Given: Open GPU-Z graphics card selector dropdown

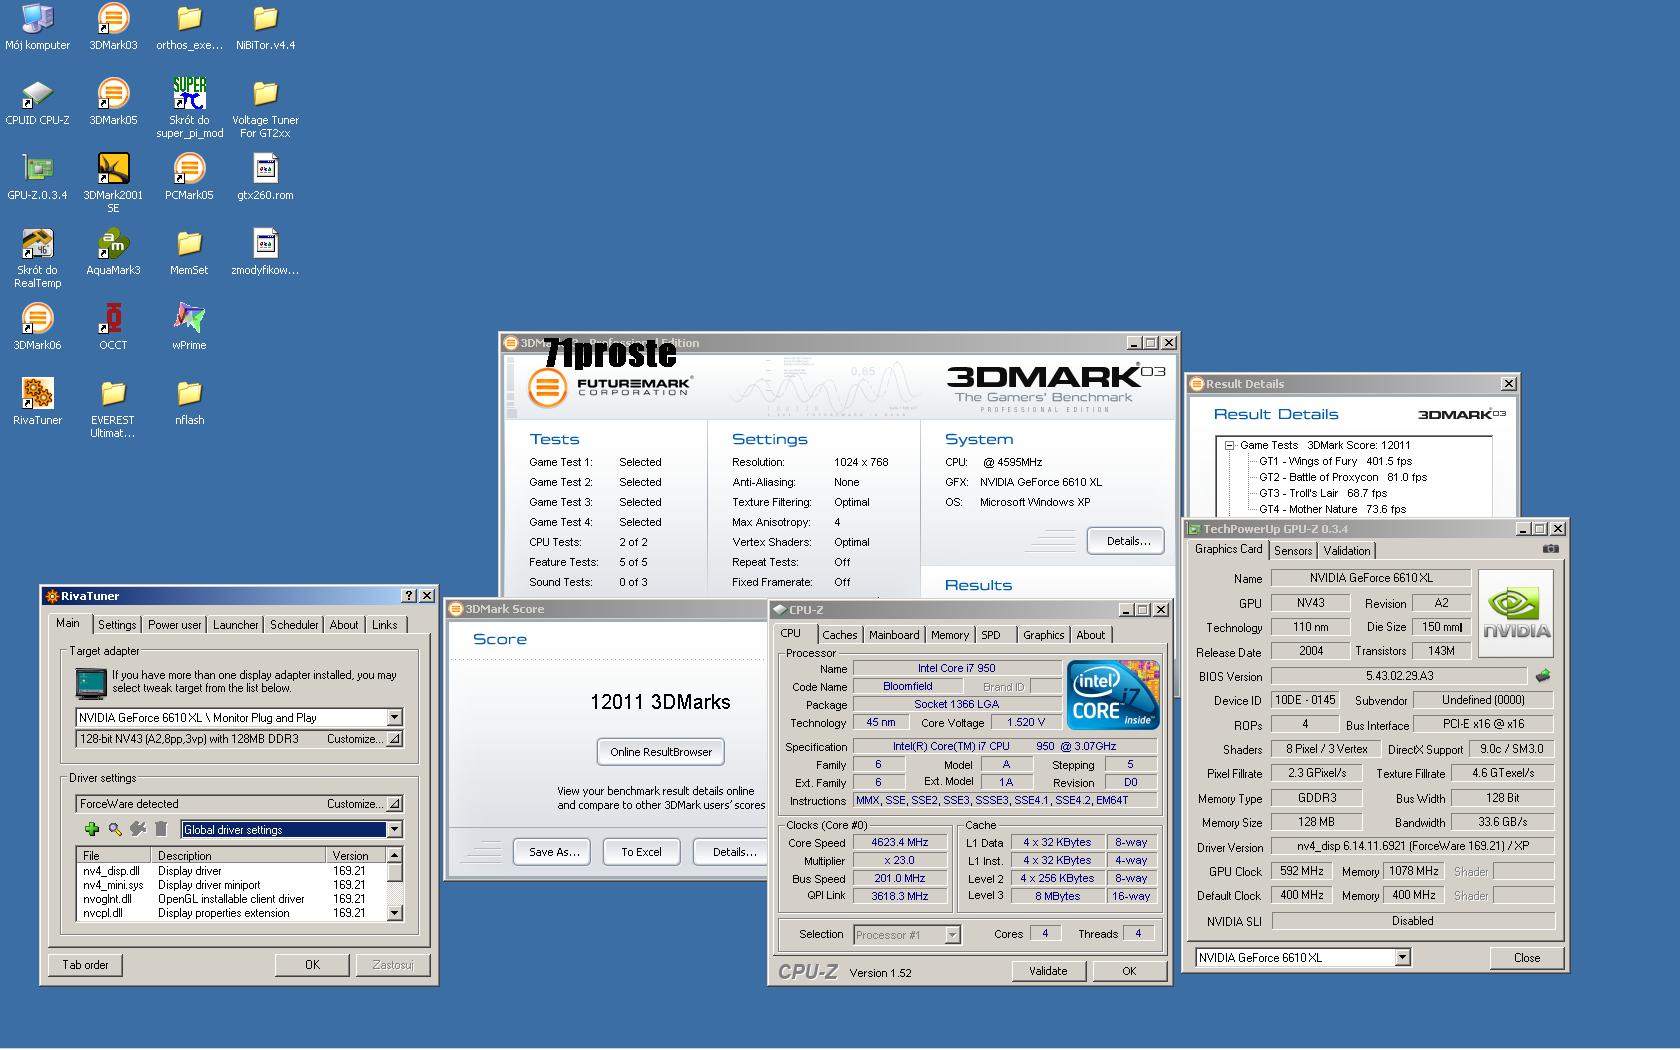Looking at the screenshot, I should [1402, 957].
